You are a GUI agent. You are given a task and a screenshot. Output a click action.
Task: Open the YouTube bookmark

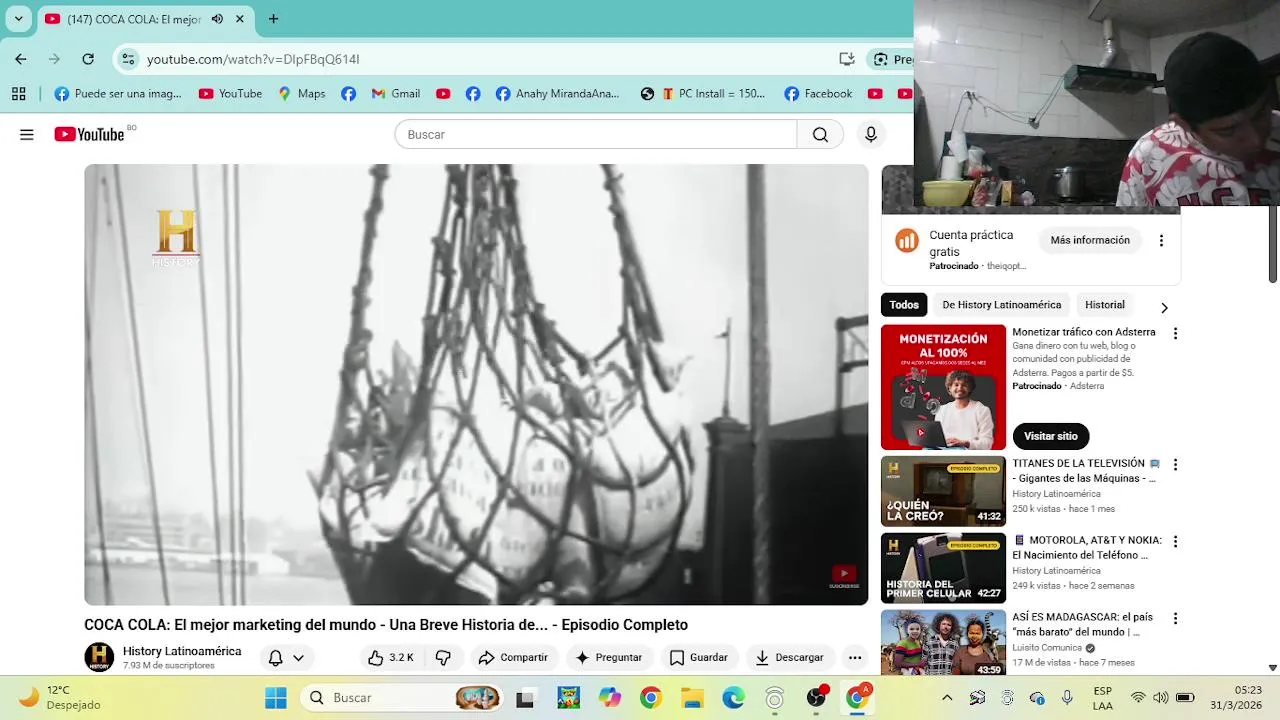[230, 94]
